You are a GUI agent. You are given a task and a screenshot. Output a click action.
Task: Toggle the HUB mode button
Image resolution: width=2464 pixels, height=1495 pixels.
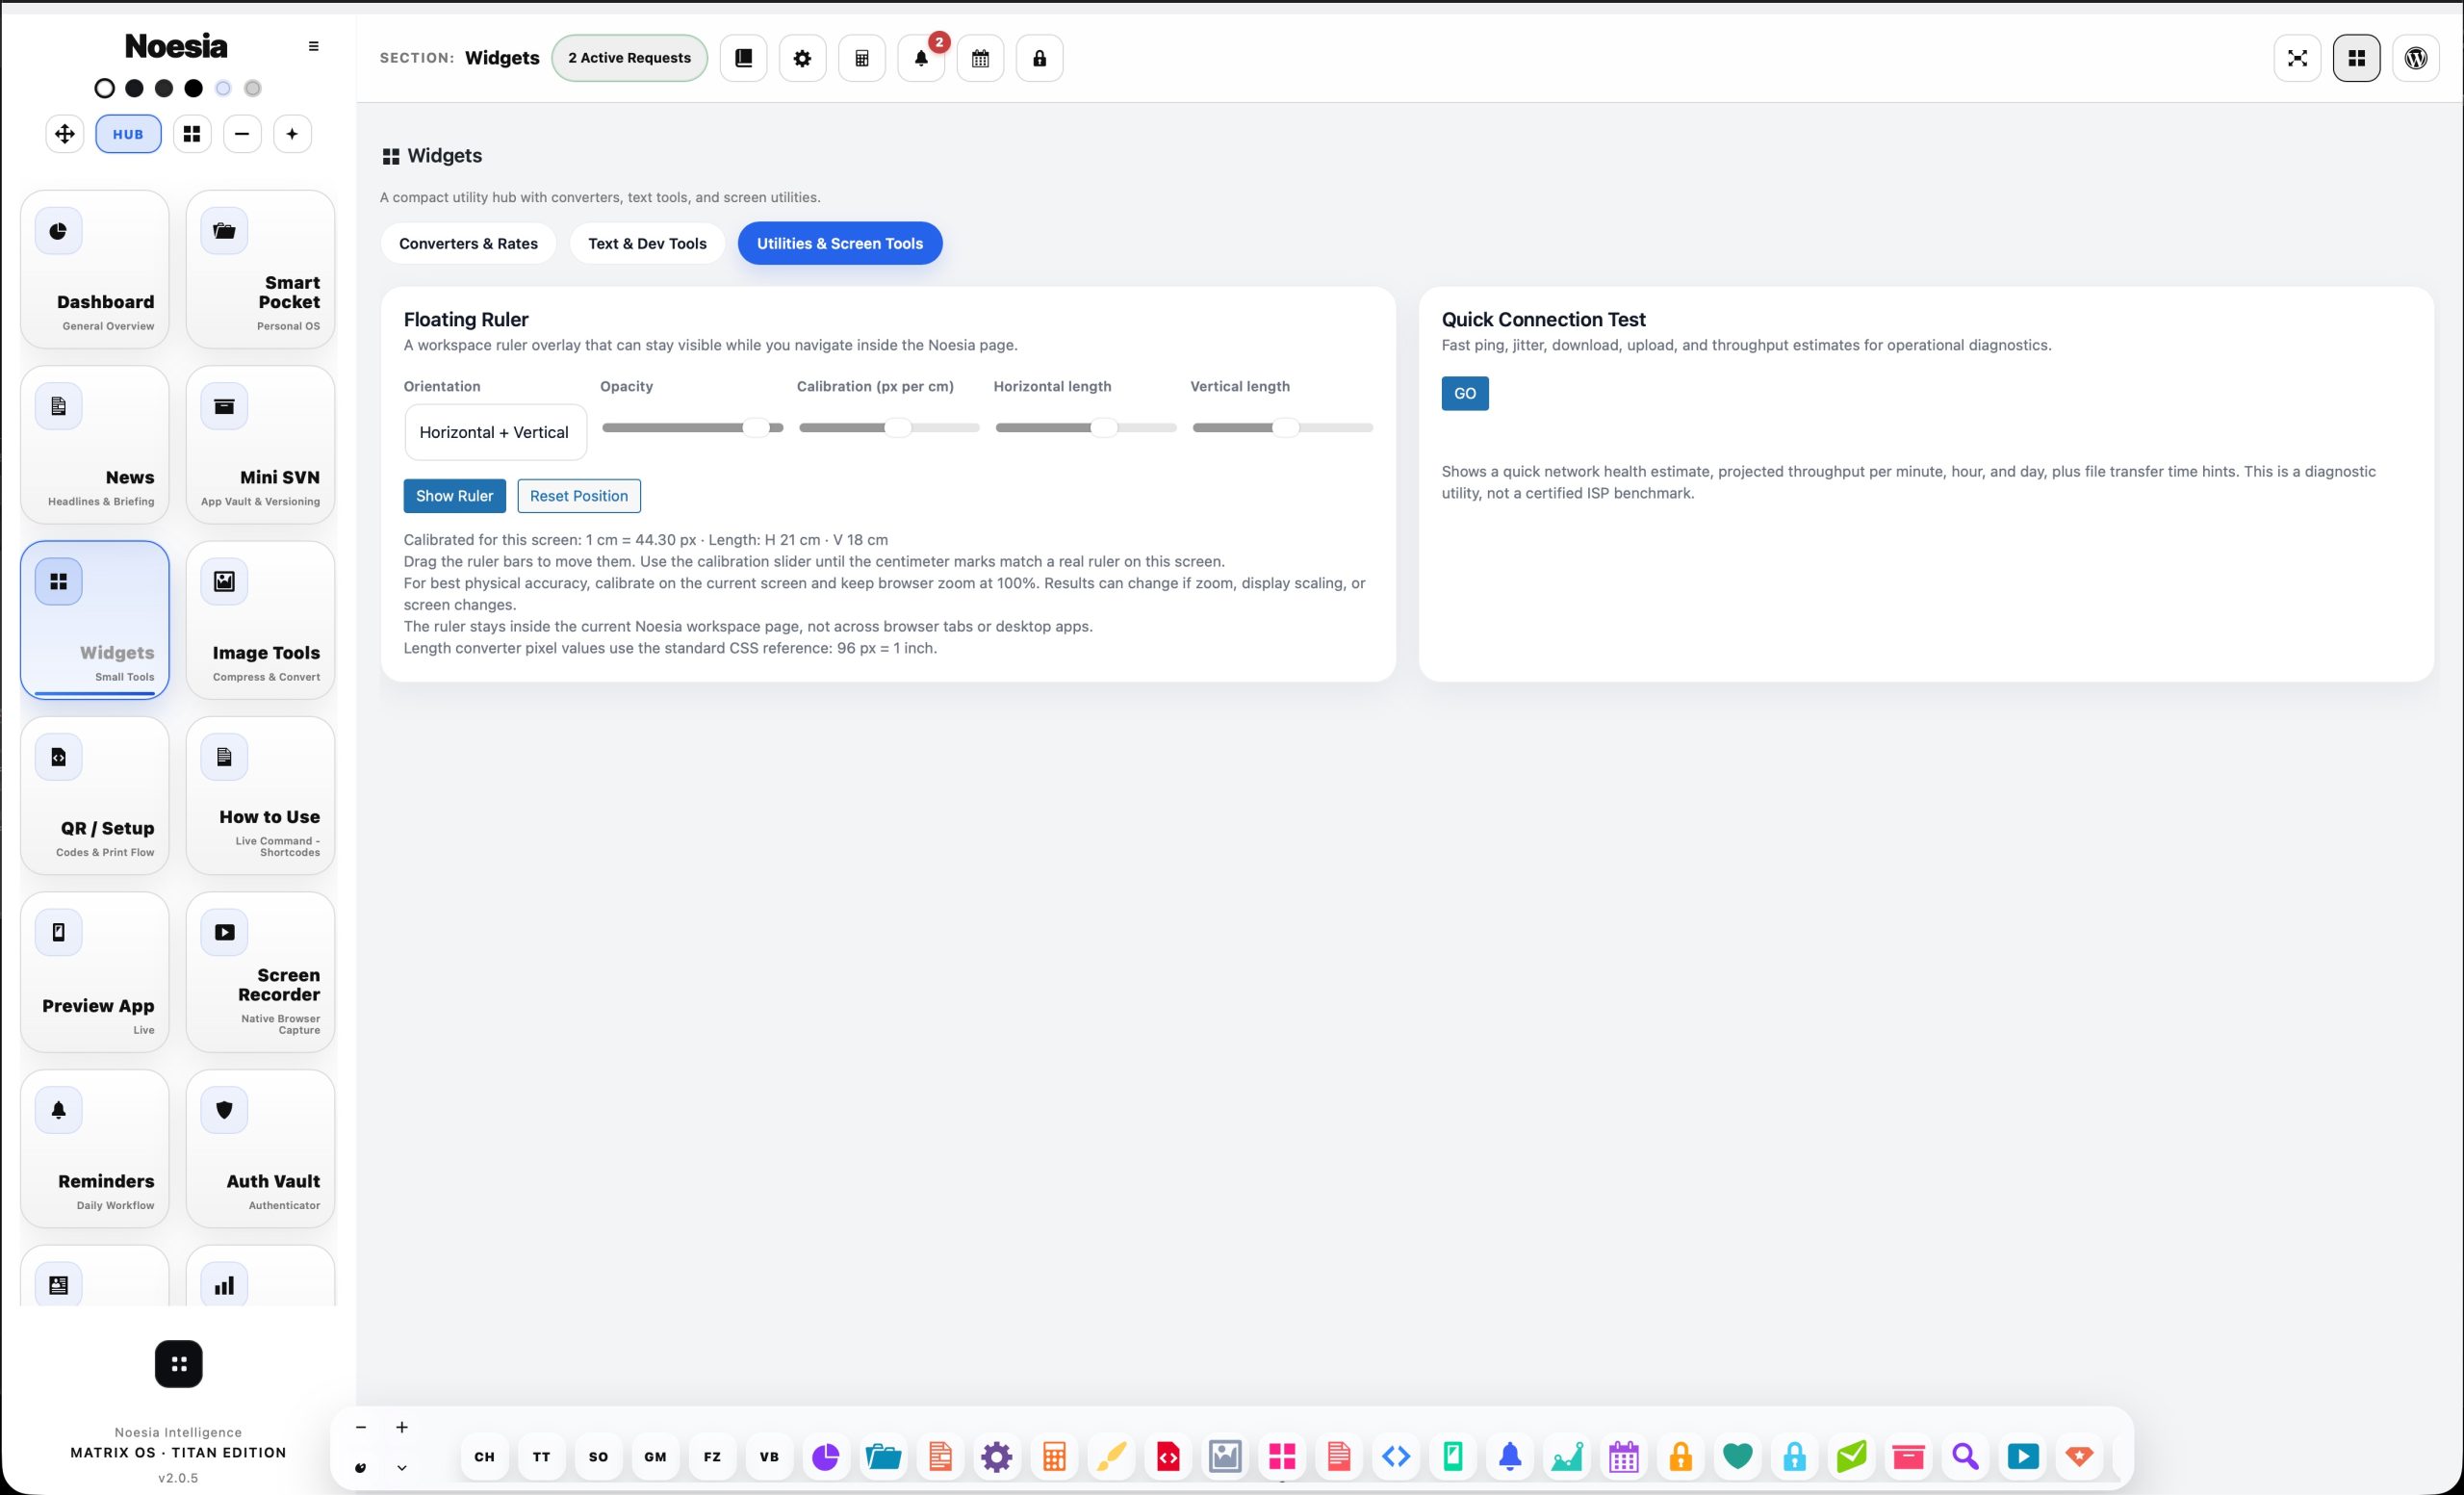128,134
